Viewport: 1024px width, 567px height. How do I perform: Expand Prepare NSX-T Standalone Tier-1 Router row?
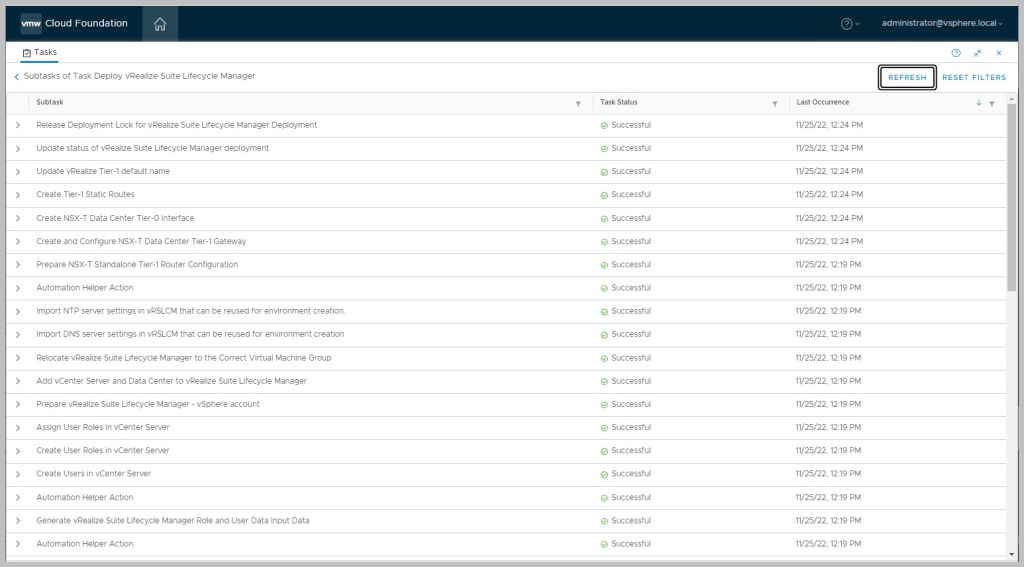[18, 265]
